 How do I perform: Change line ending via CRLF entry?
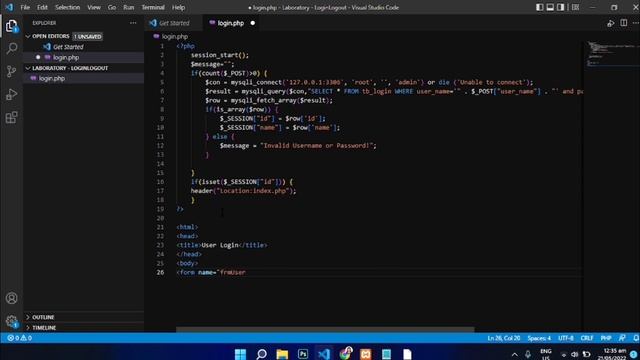[x=587, y=338]
